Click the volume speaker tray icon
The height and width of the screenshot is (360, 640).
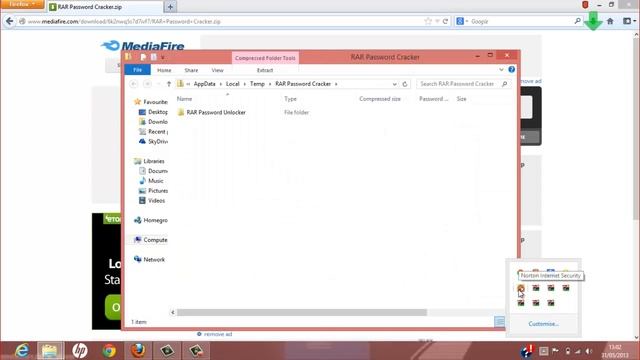(589, 351)
